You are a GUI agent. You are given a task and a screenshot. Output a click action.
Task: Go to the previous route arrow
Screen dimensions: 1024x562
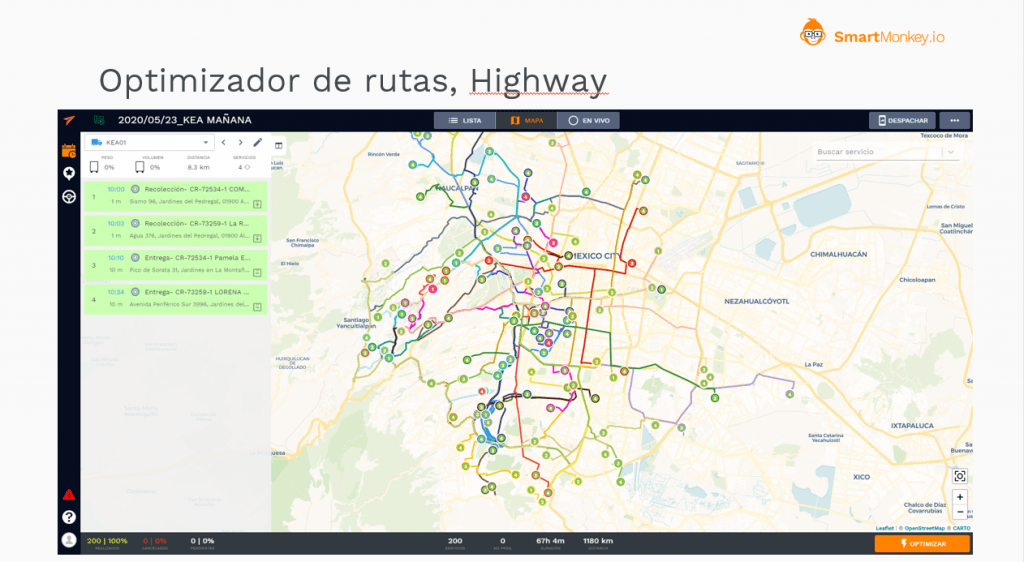coord(223,142)
